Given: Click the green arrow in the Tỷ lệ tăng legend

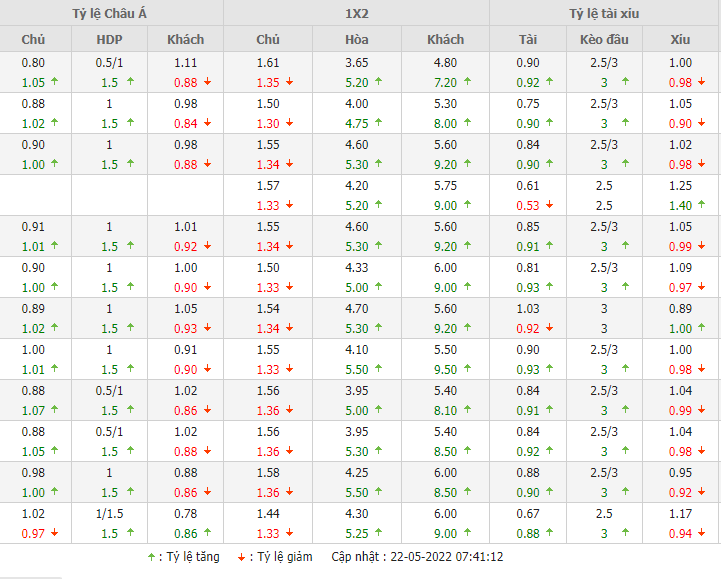Looking at the screenshot, I should (x=151, y=557).
